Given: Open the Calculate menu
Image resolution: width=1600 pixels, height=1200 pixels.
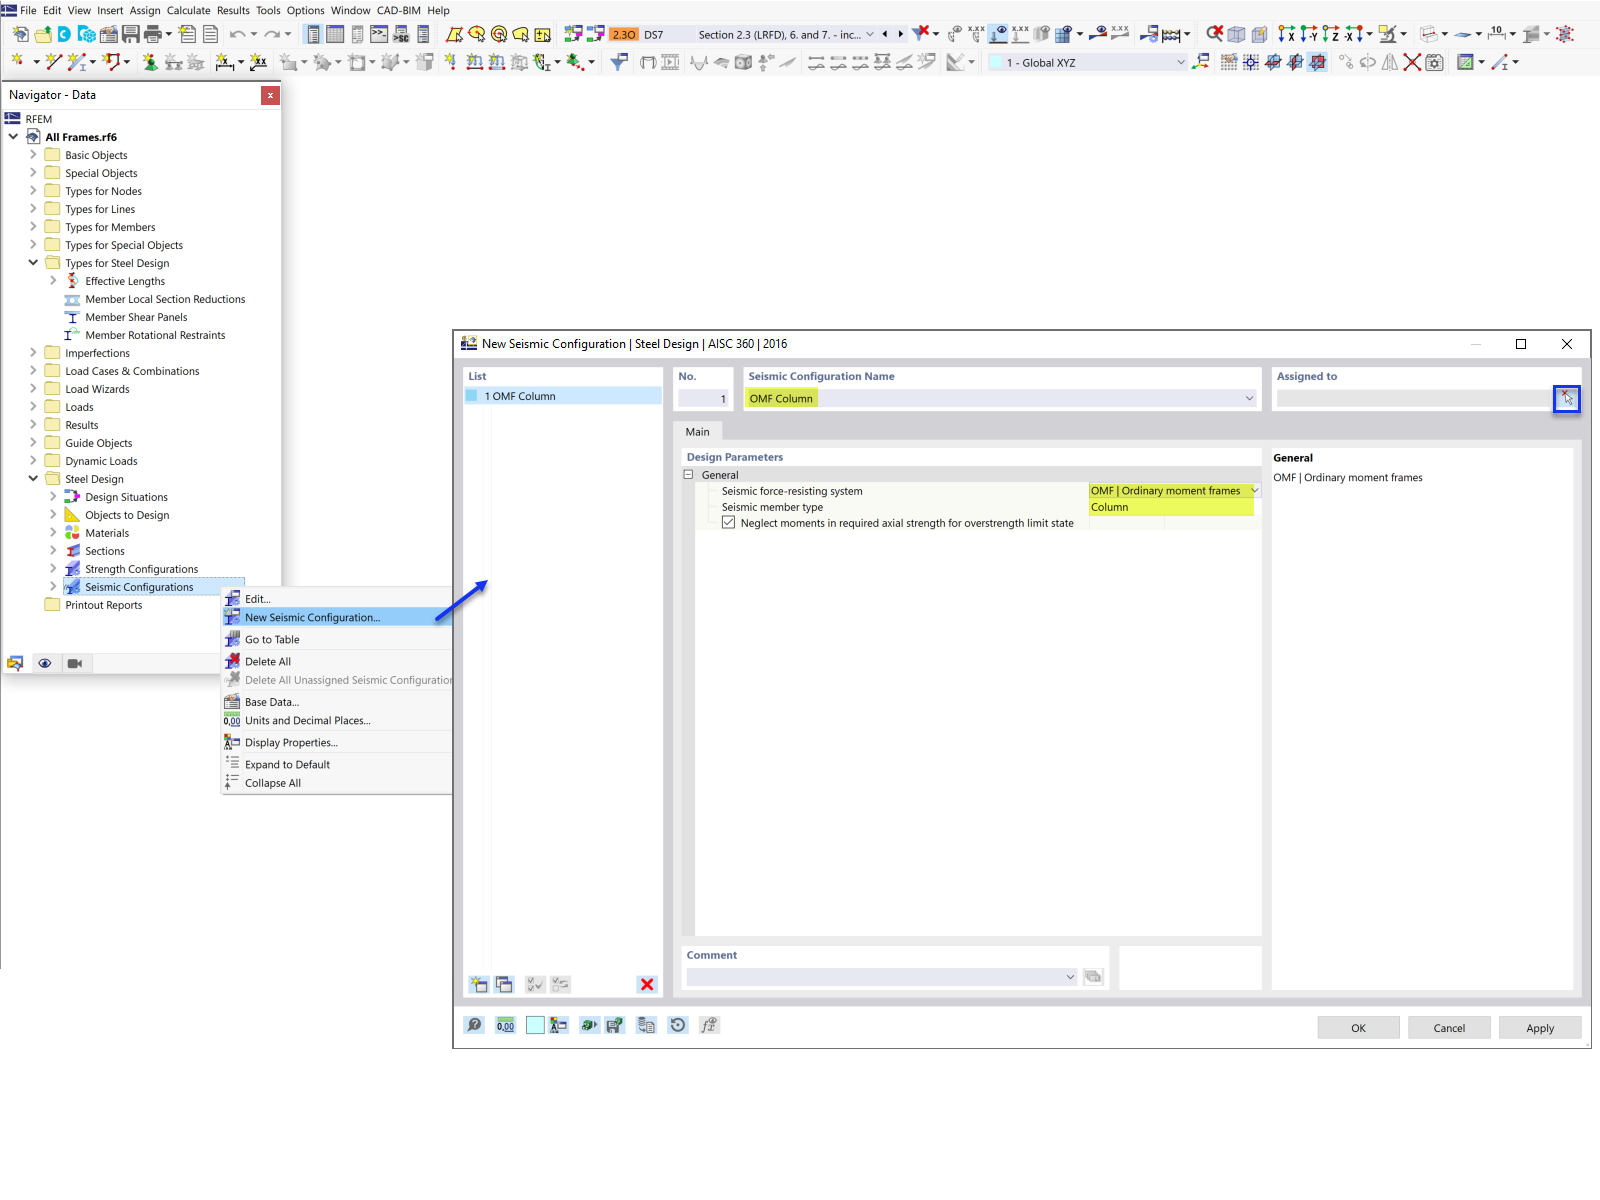Looking at the screenshot, I should (x=188, y=10).
